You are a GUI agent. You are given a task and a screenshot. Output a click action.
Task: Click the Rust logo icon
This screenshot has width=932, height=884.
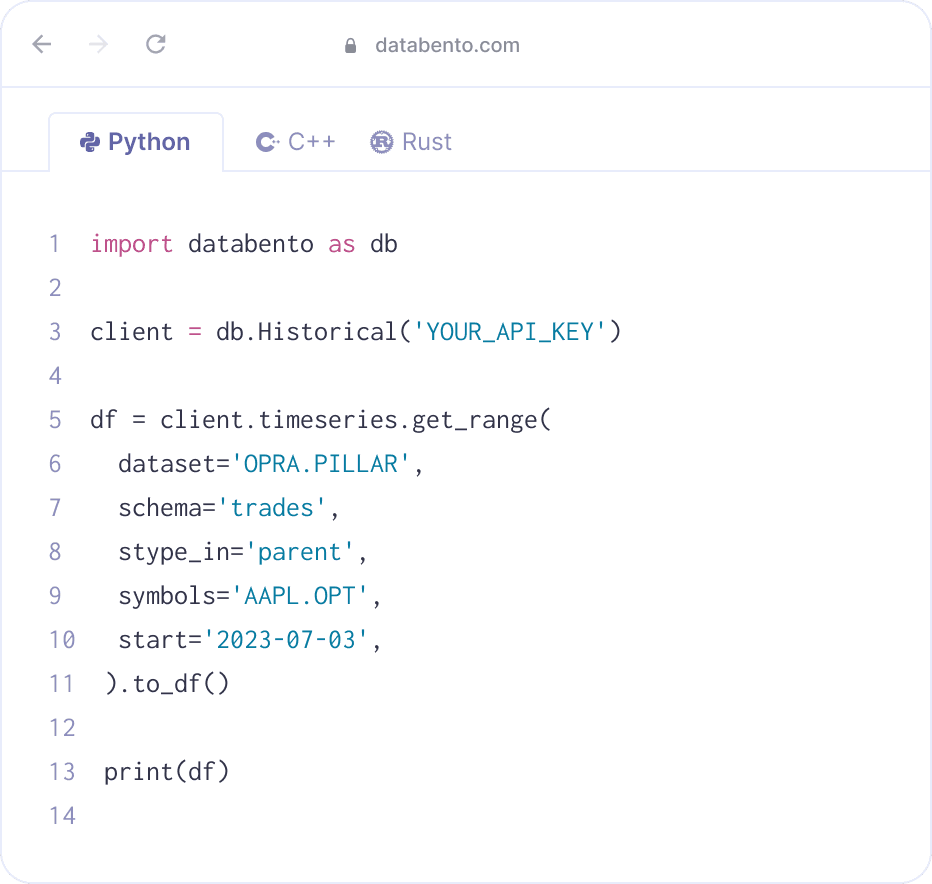pos(382,142)
